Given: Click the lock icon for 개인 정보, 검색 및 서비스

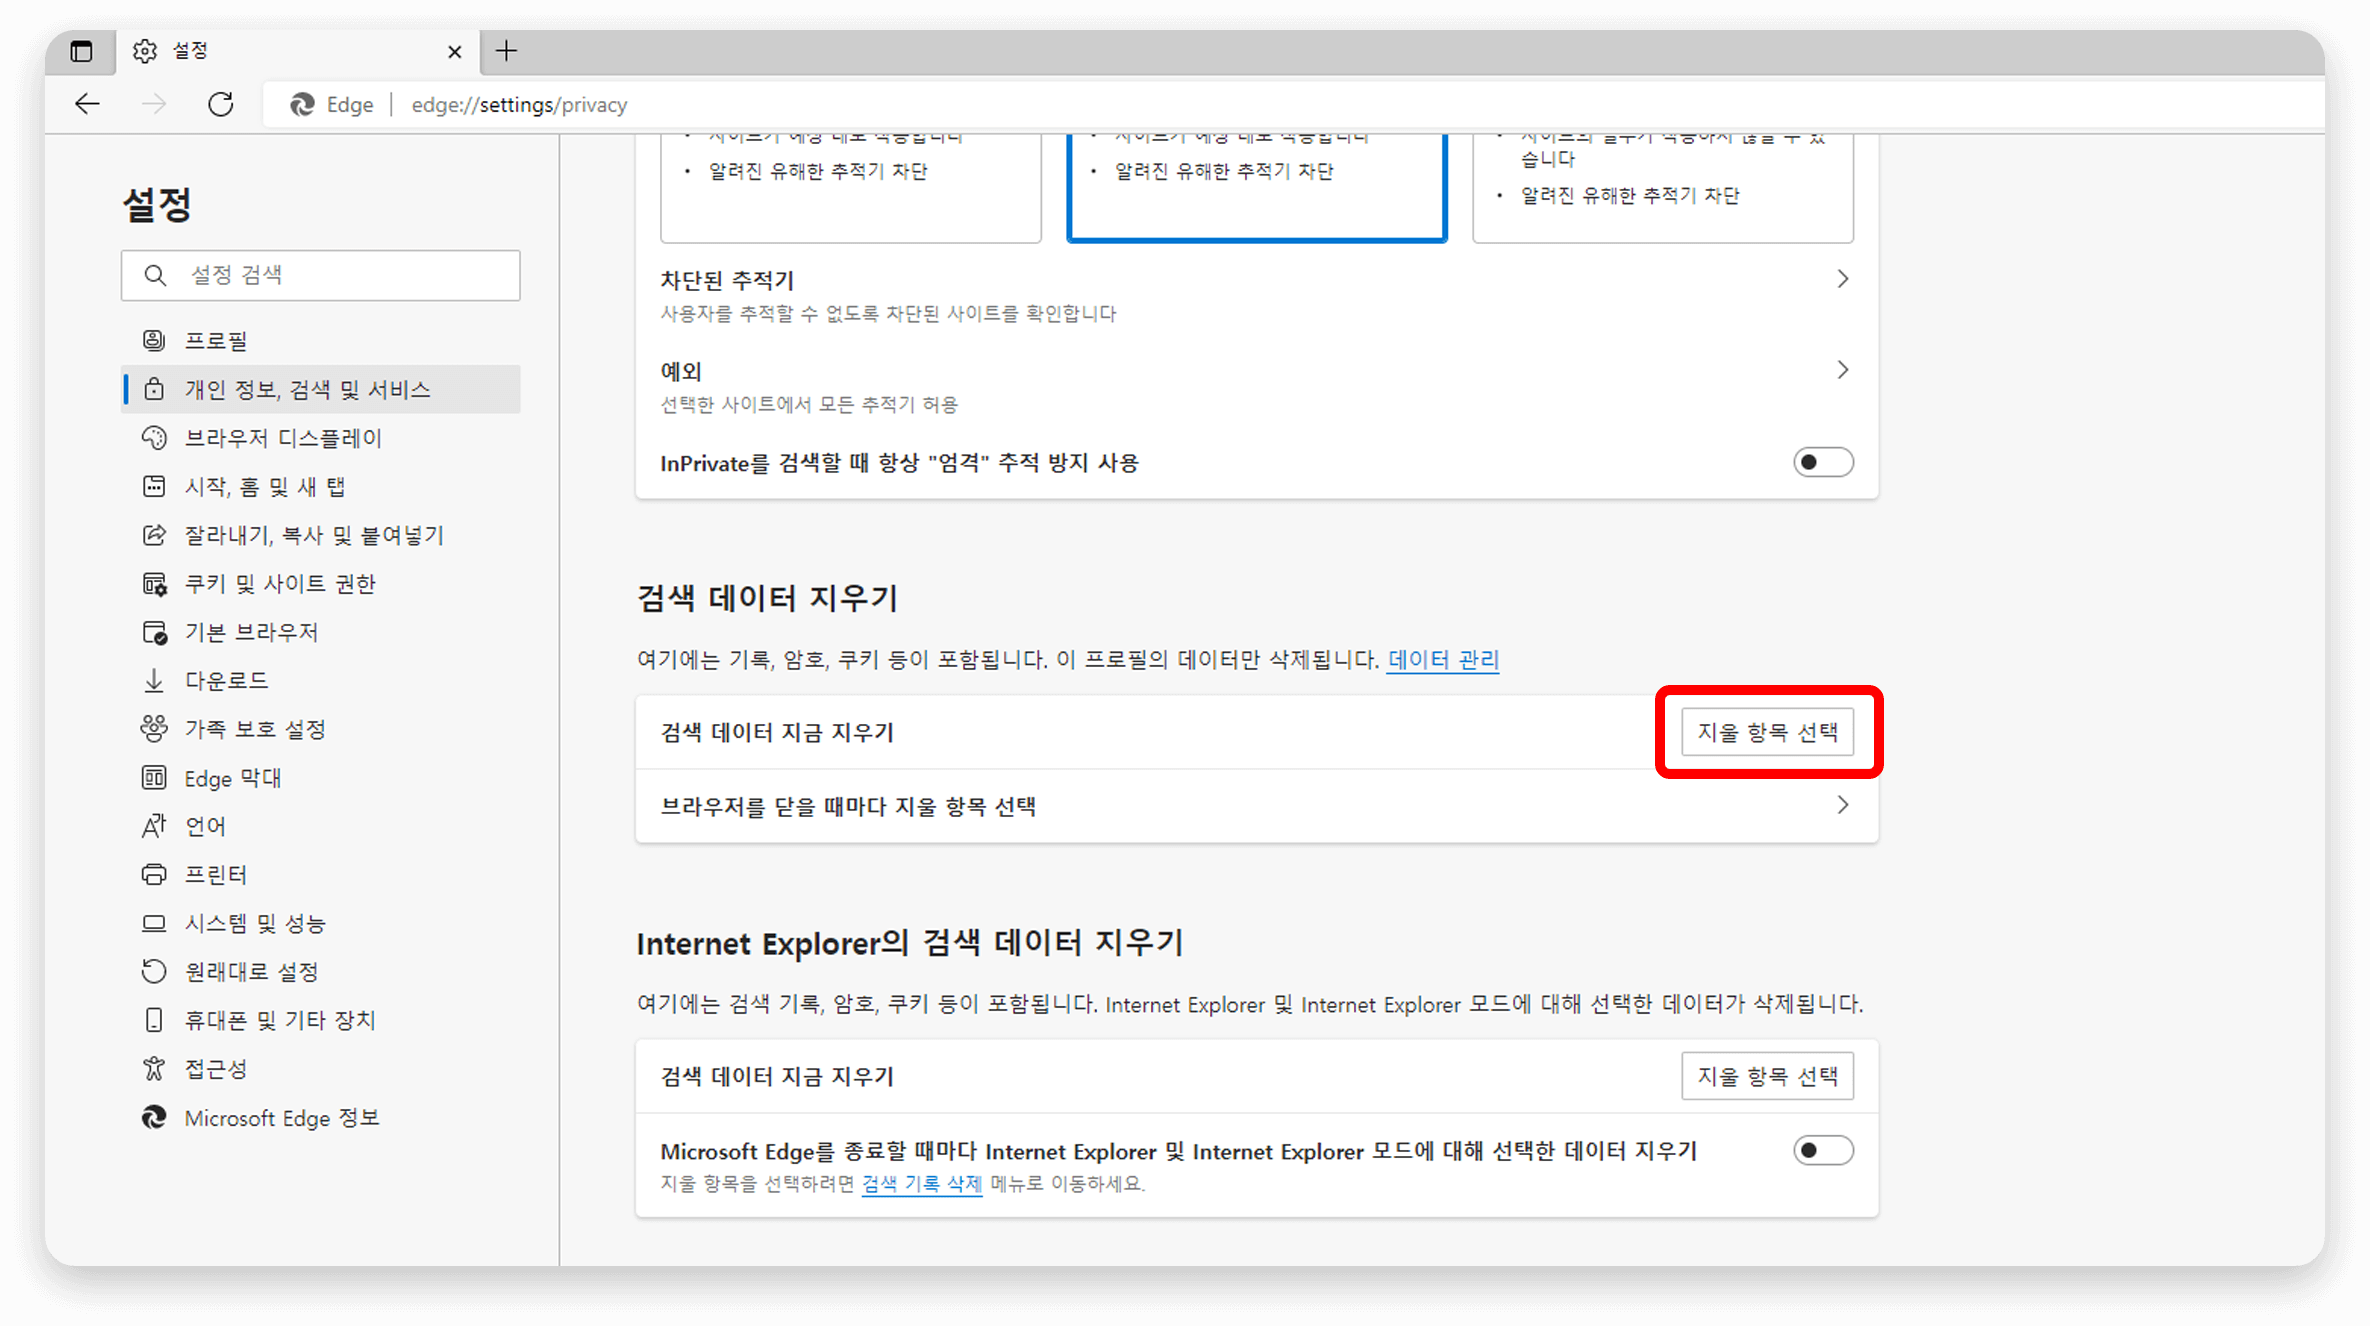Looking at the screenshot, I should (154, 389).
